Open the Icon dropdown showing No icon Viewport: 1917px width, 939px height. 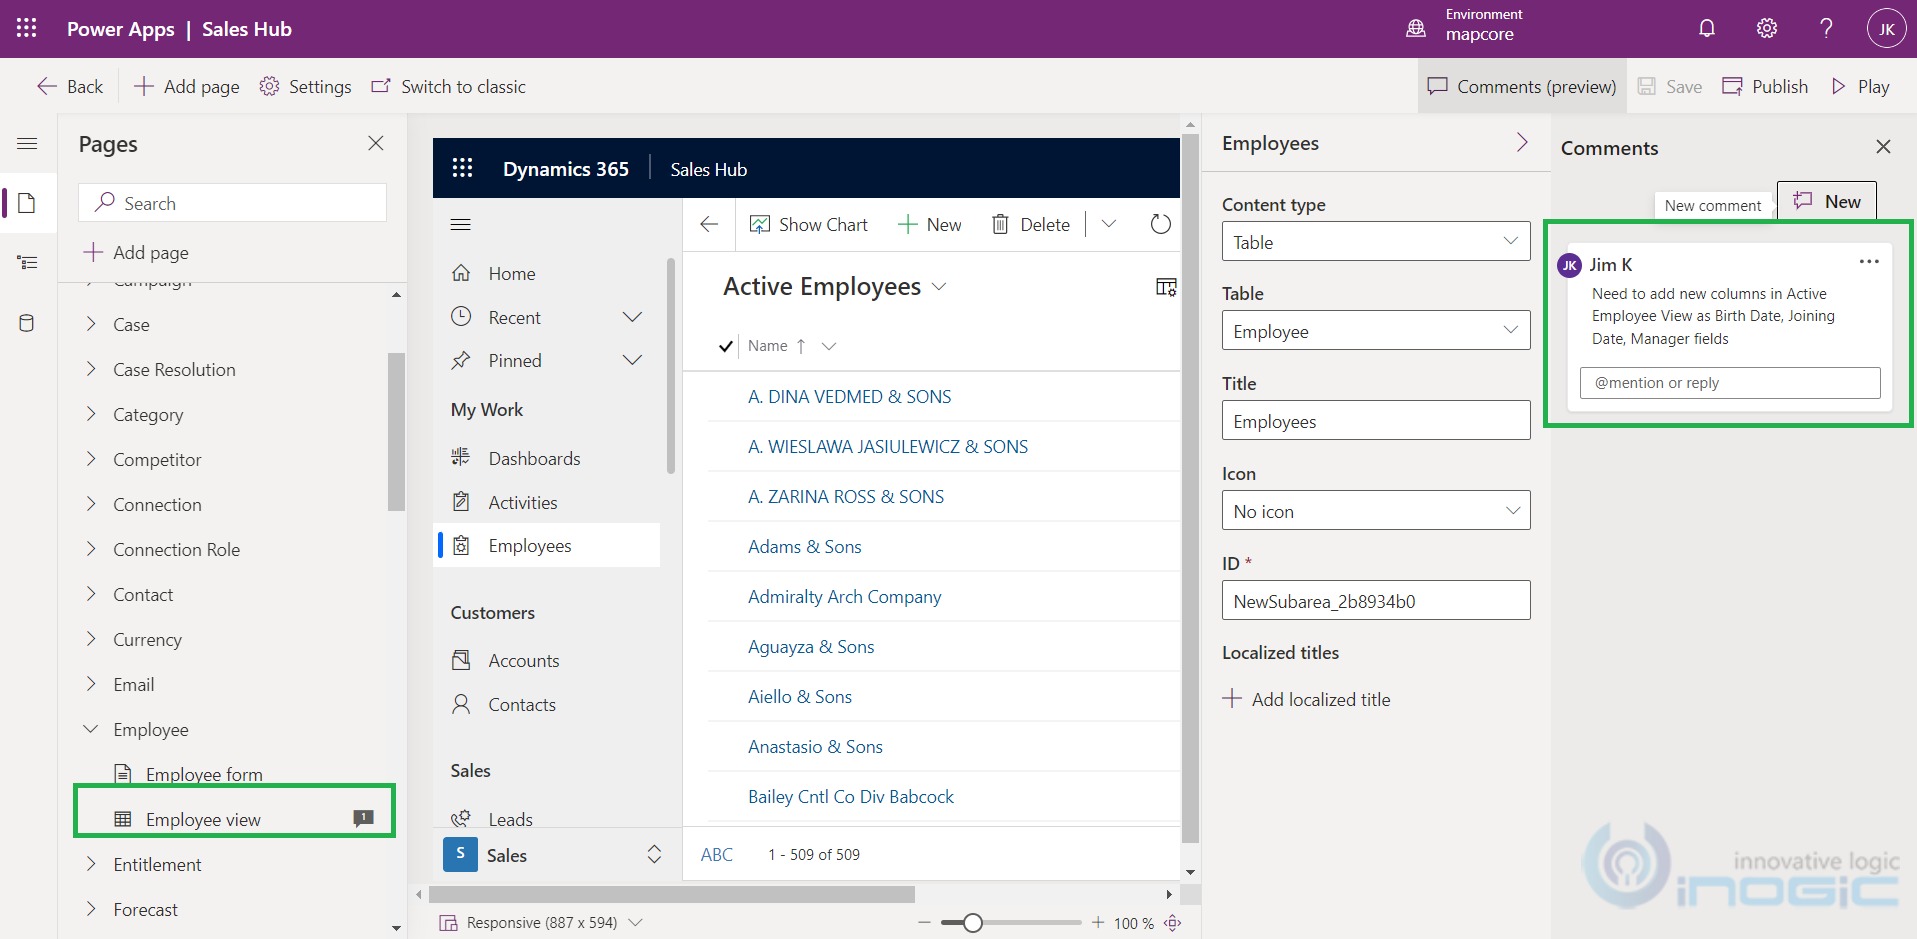(1376, 510)
